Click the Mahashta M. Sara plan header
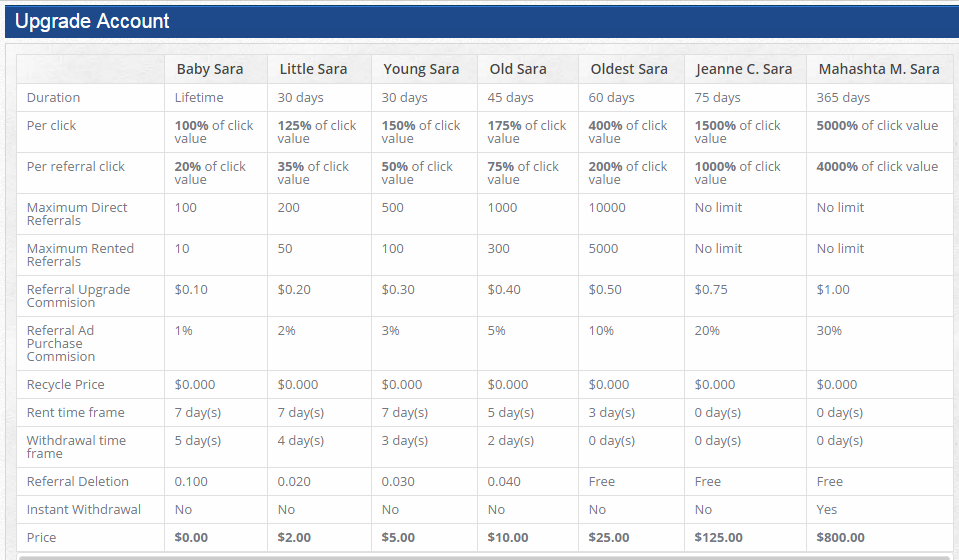Viewport: 959px width, 560px height. point(879,69)
